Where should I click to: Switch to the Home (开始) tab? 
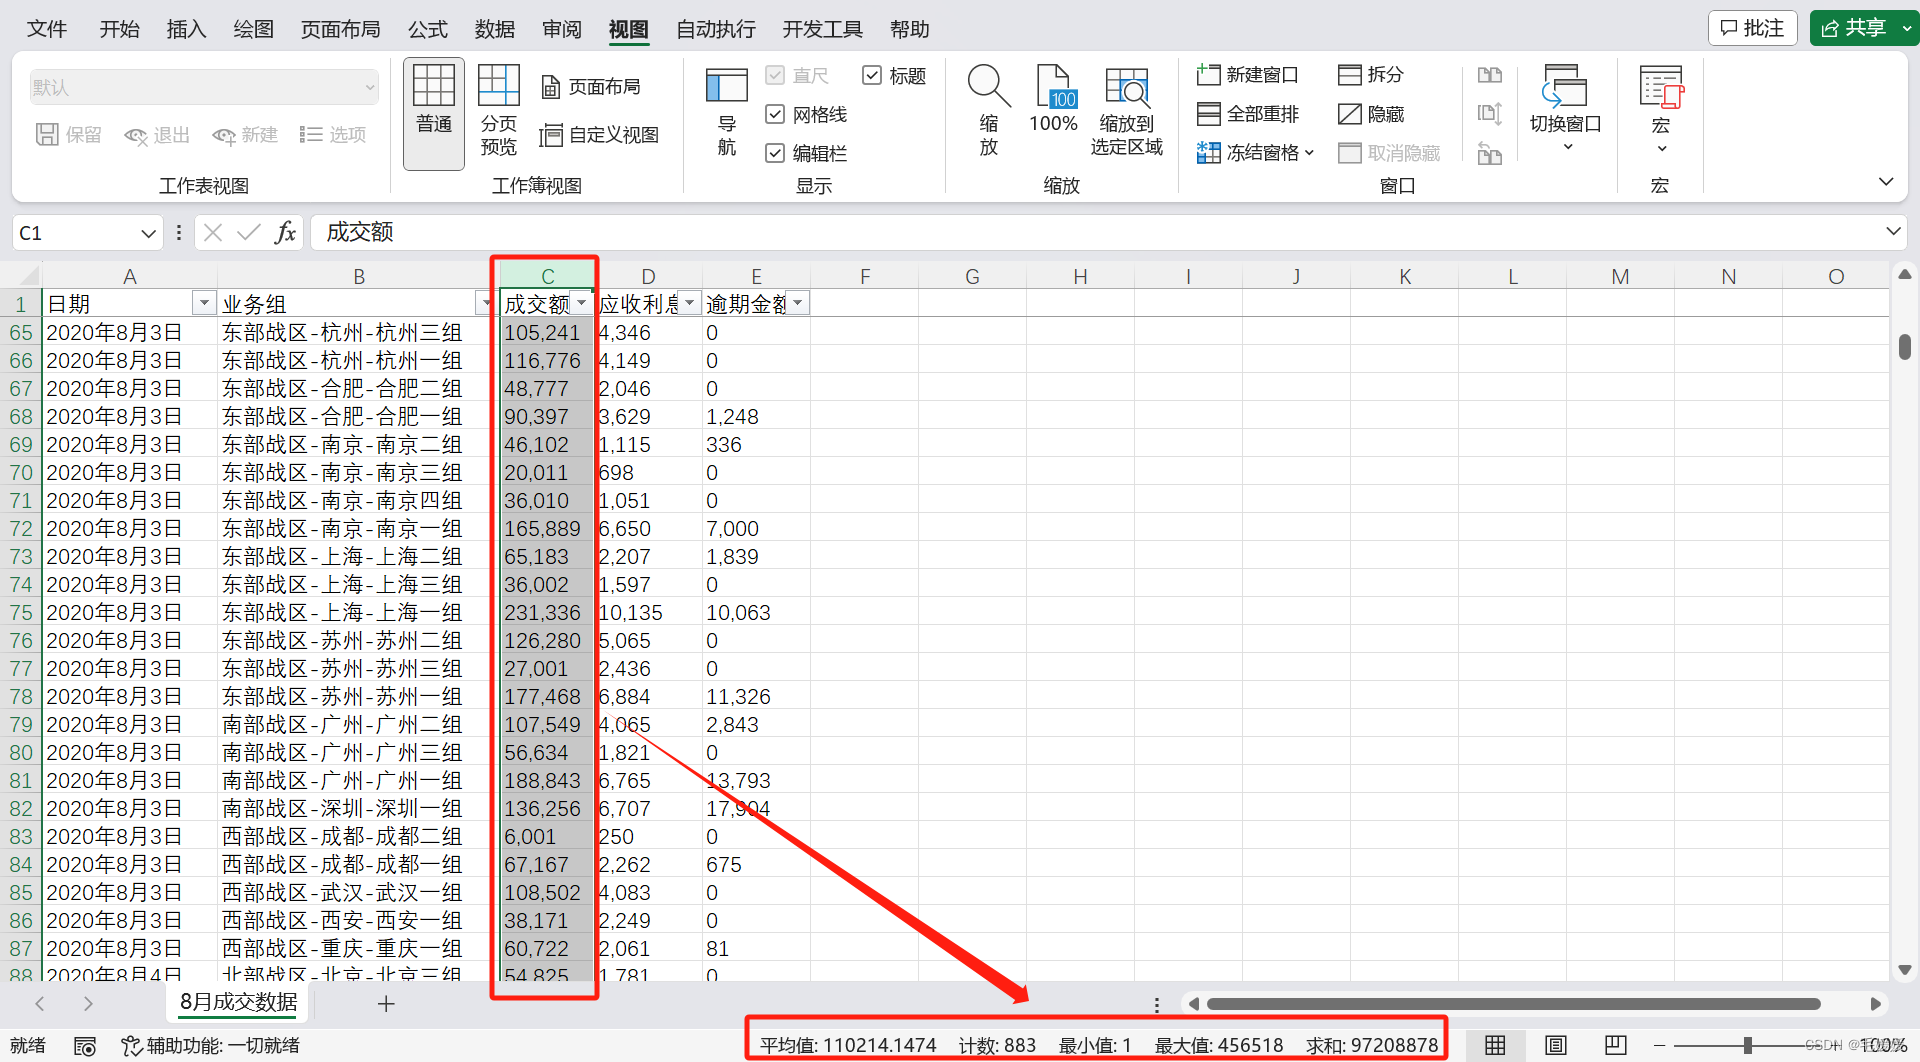point(119,29)
